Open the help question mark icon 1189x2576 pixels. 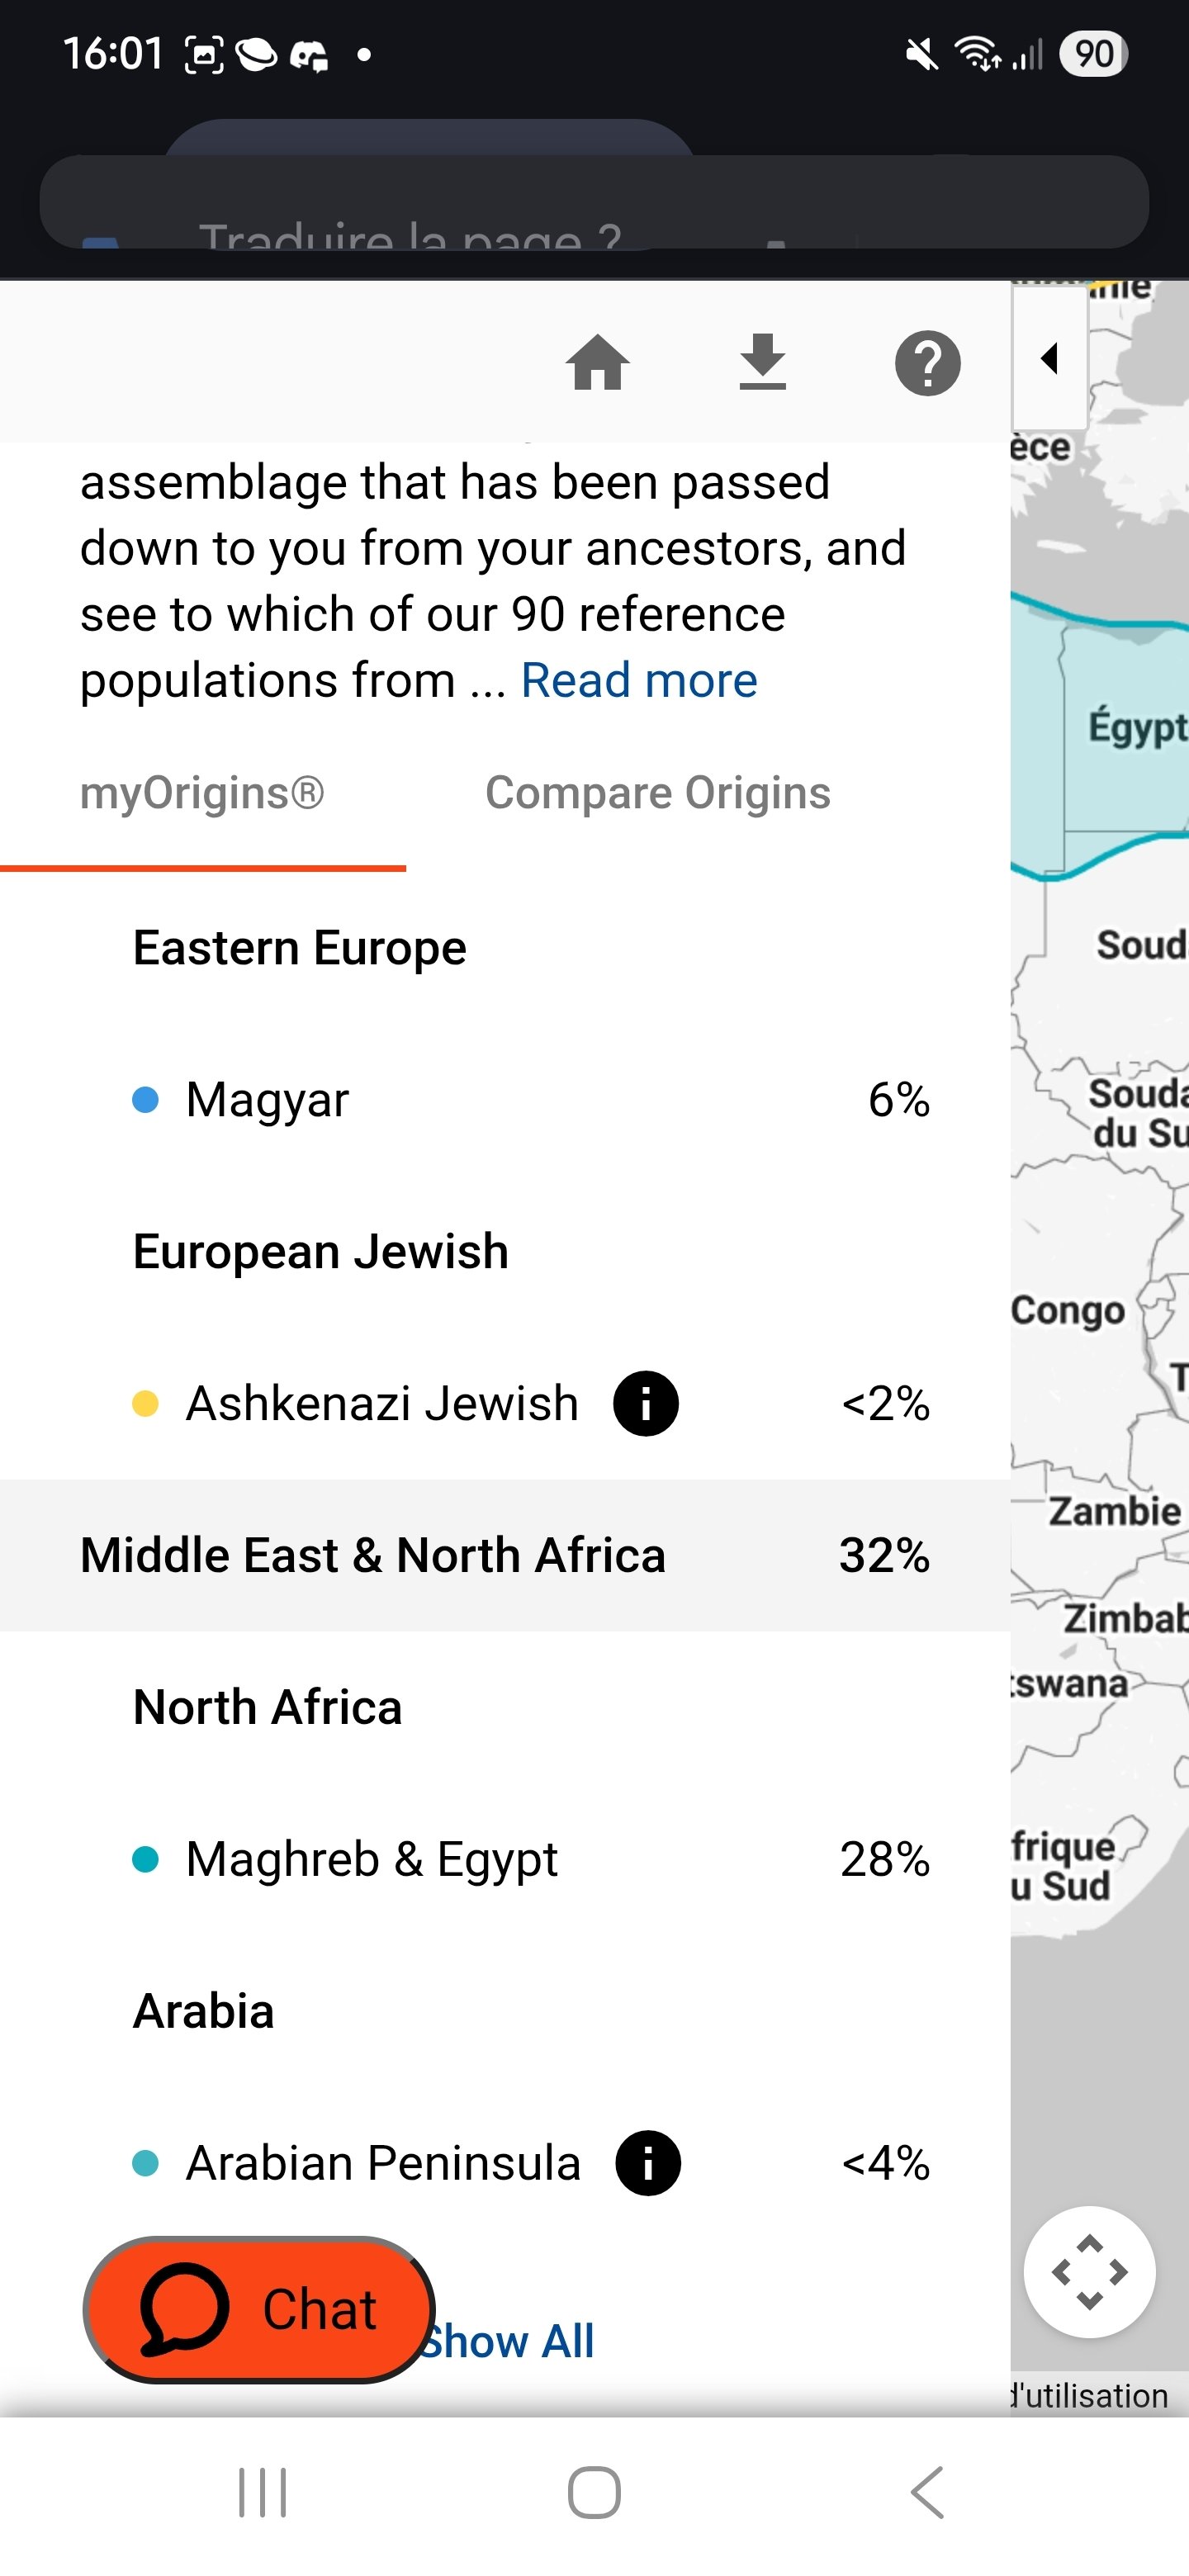[x=927, y=363]
